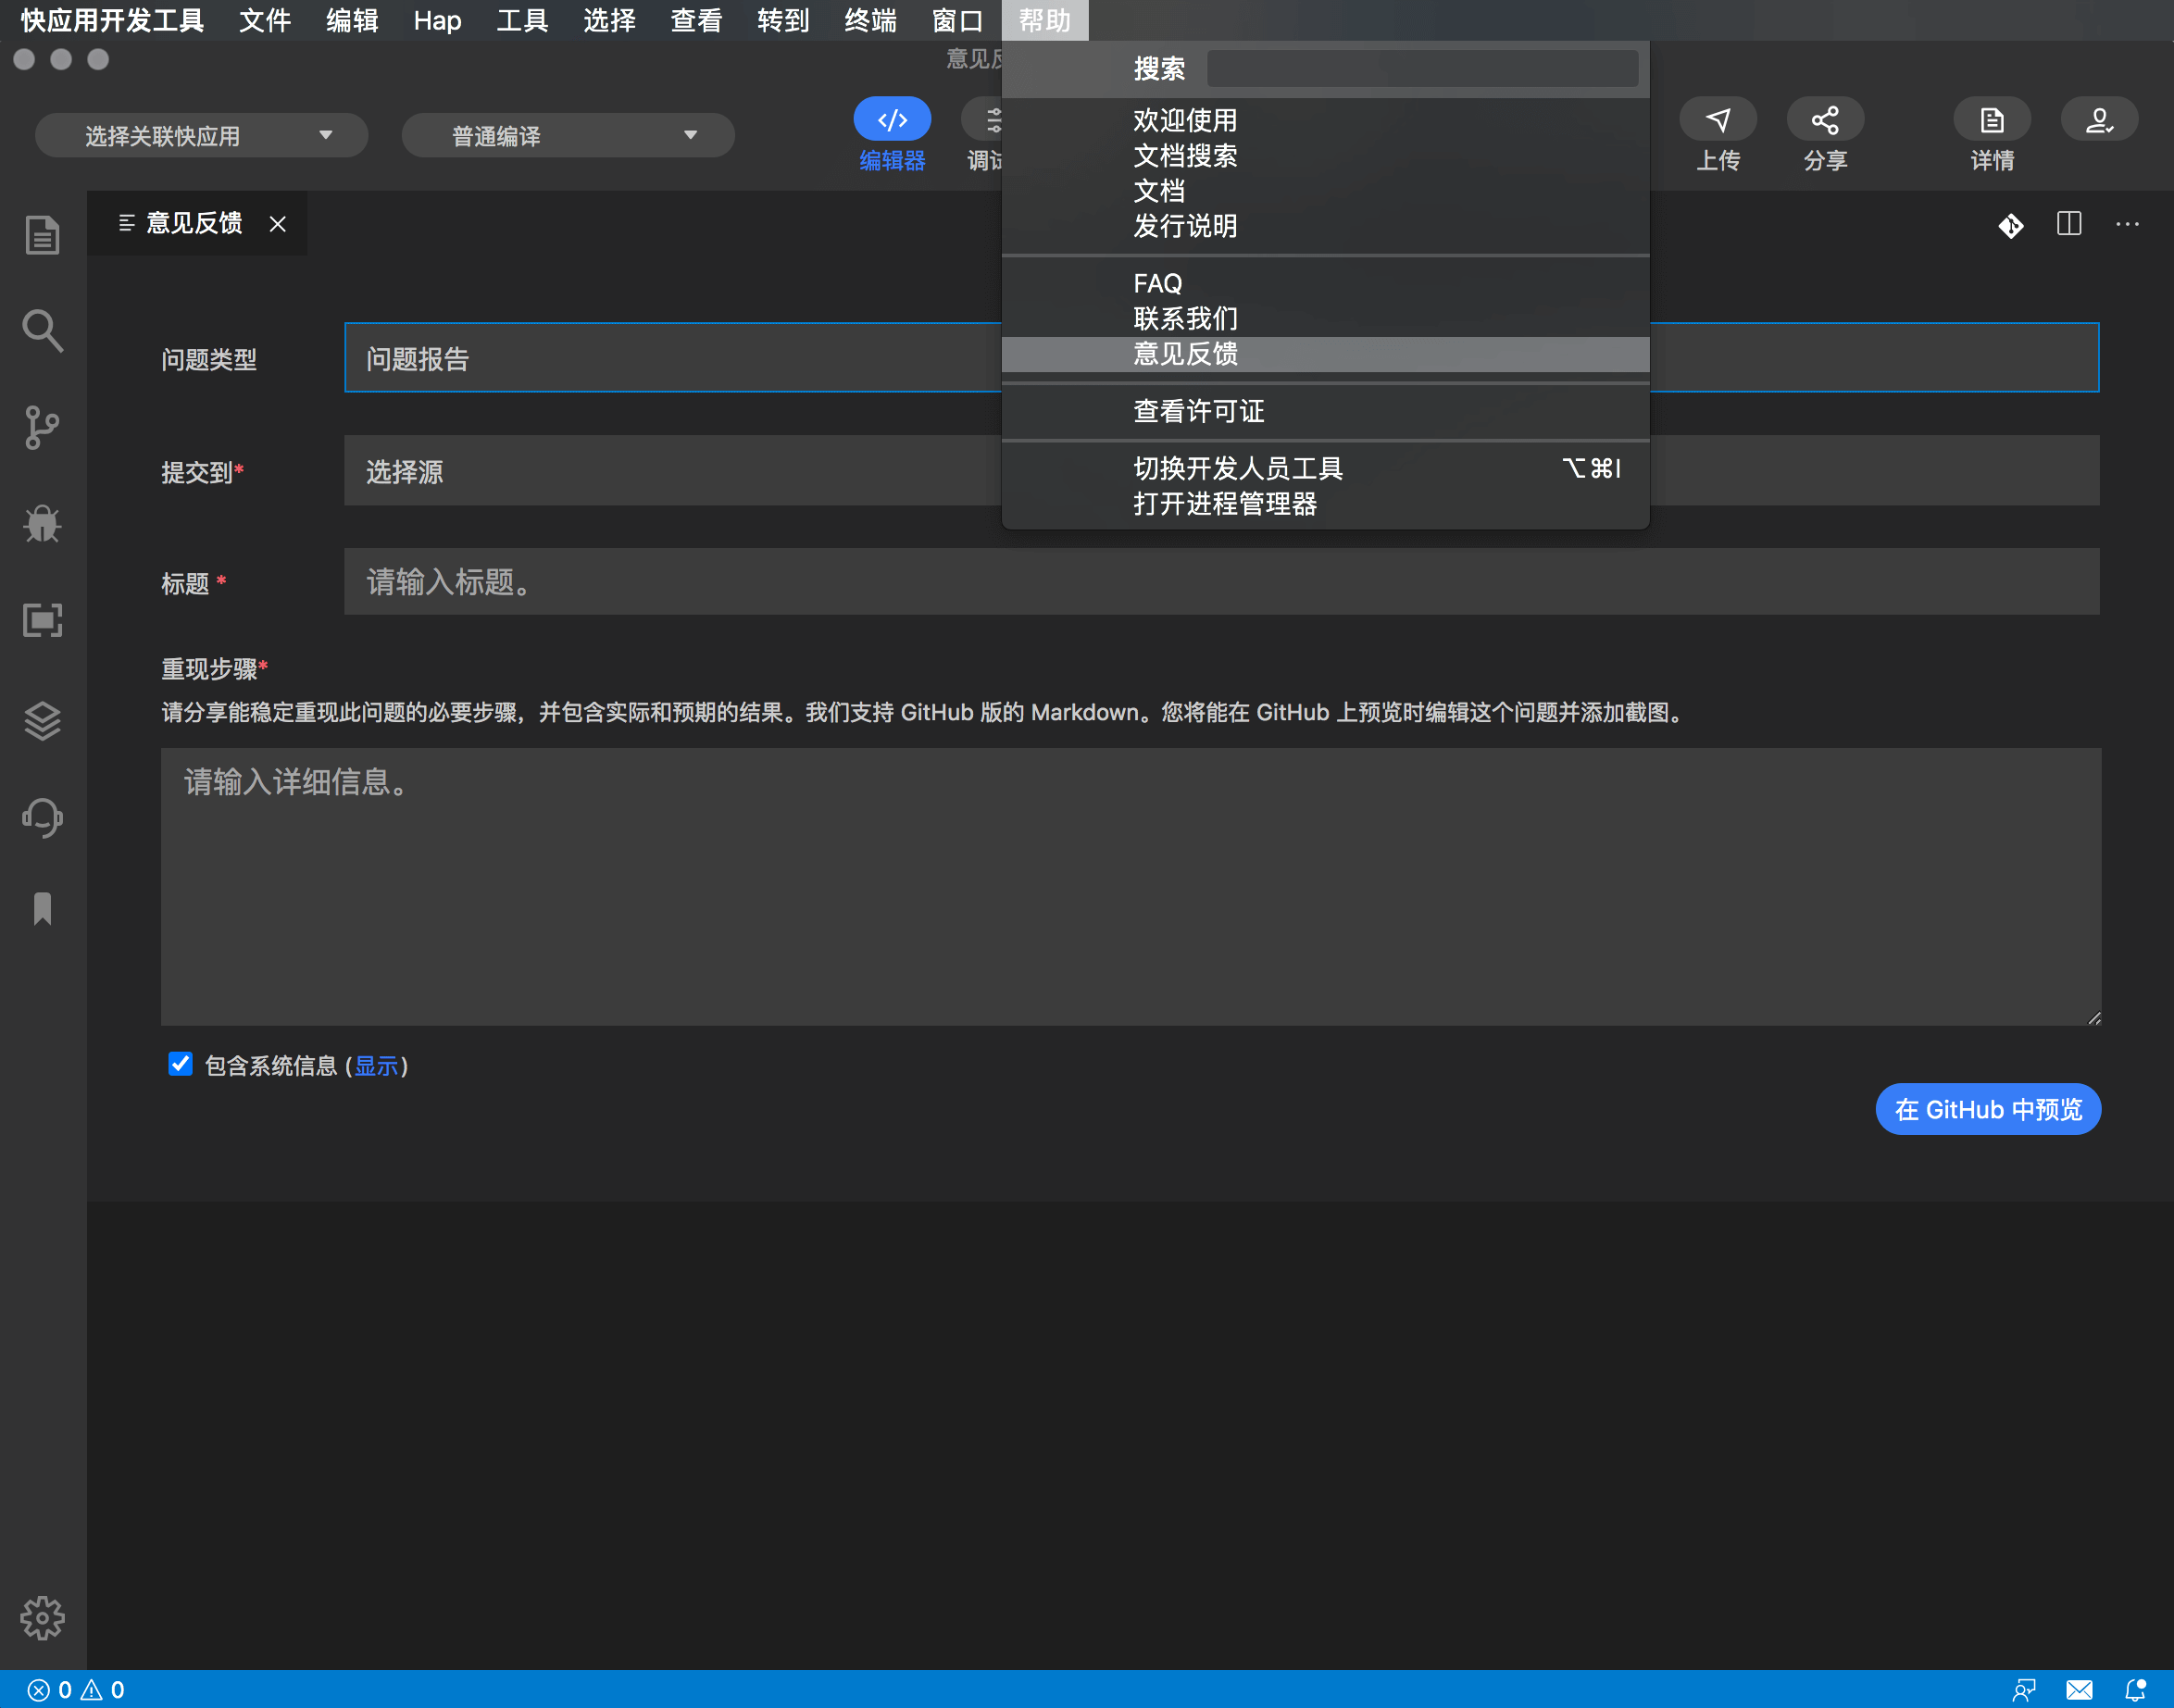Open the 选择源 dropdown in 提交到 field
The image size is (2174, 1708).
[670, 470]
